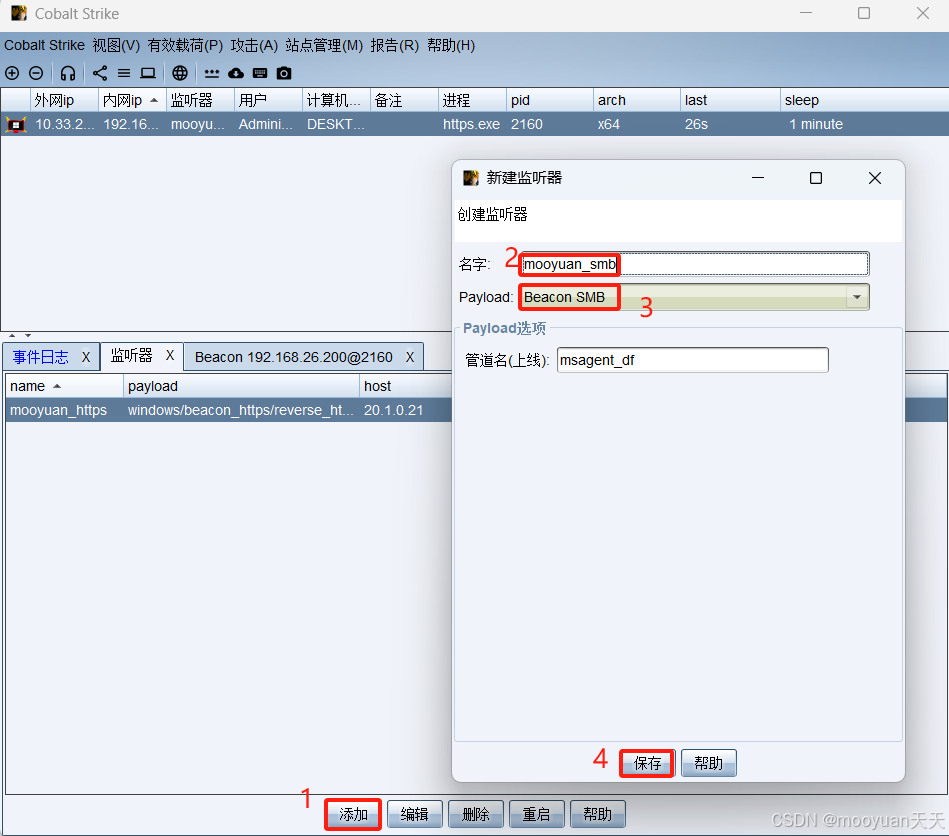Click the 编辑 button

point(415,814)
